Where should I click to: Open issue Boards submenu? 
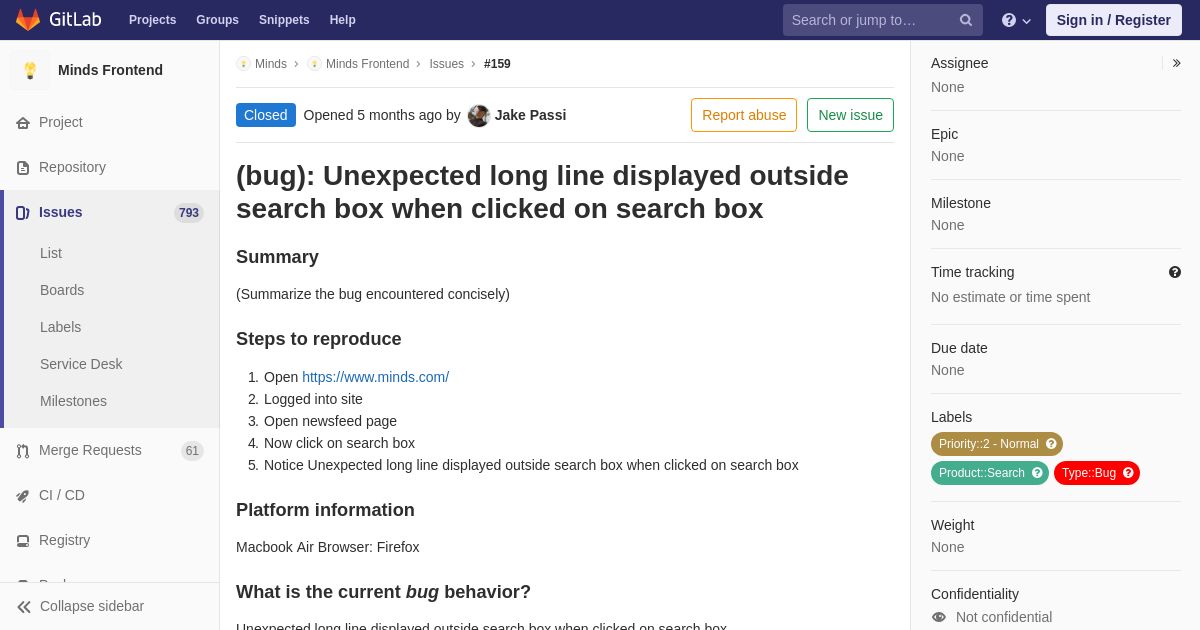pyautogui.click(x=62, y=290)
